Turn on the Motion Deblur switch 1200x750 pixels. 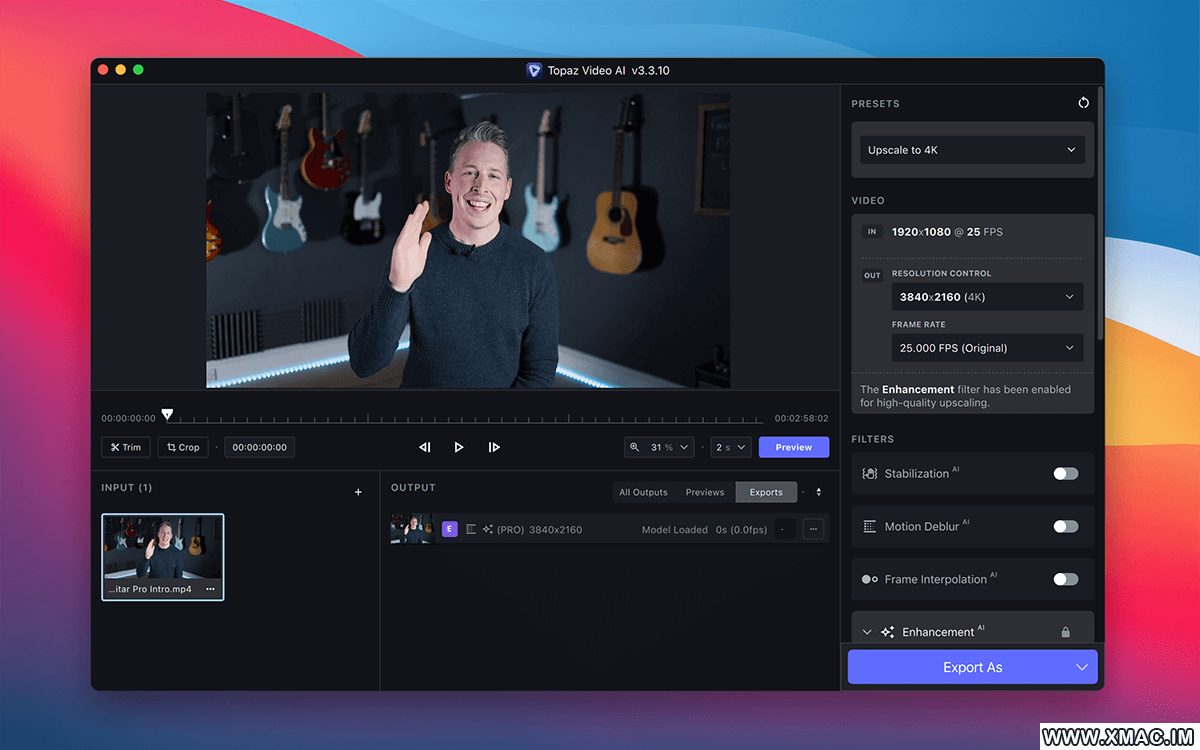tap(1066, 526)
